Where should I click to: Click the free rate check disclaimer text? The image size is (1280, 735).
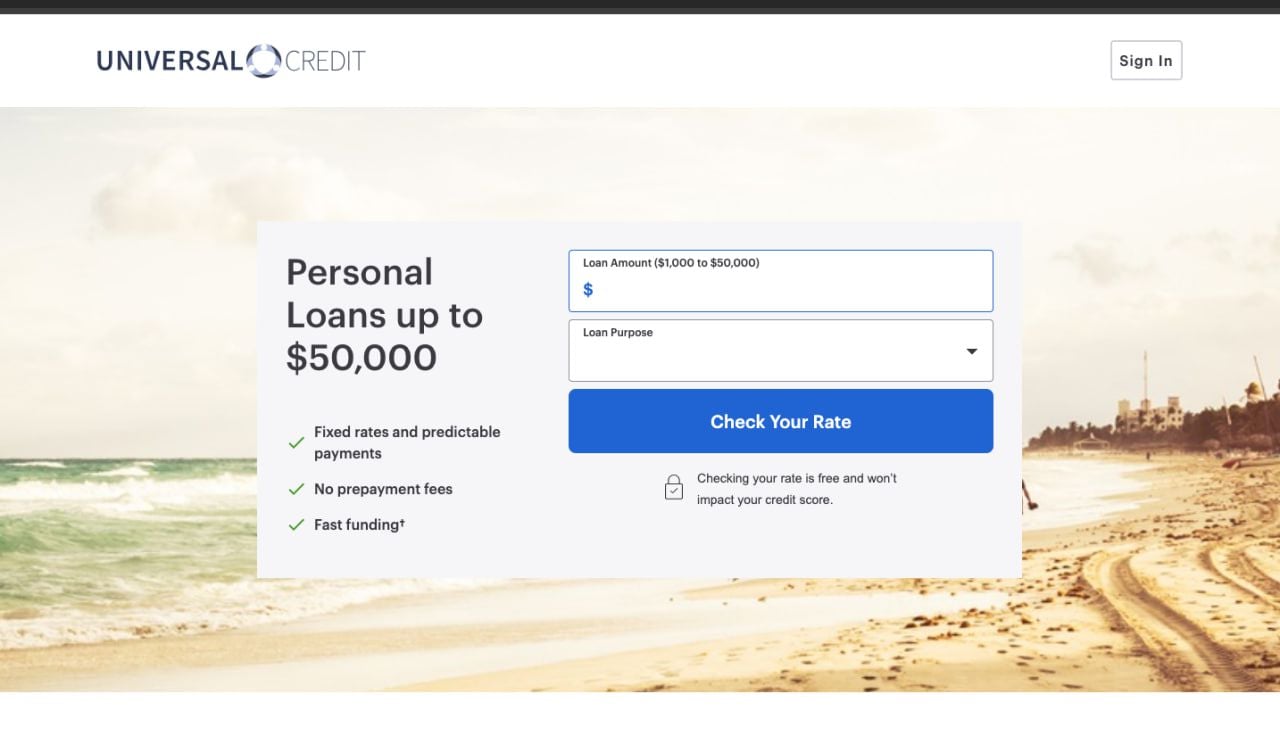click(796, 489)
